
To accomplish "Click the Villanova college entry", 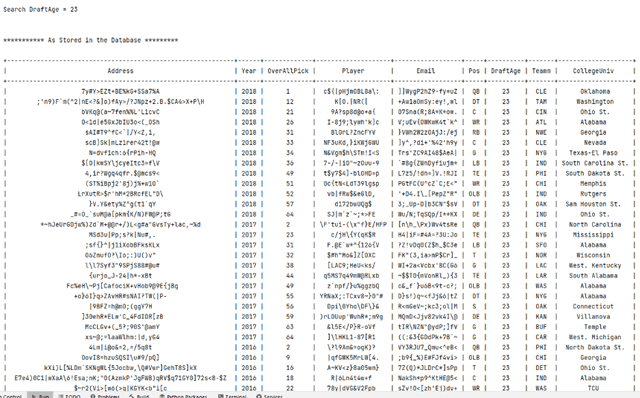I will pyautogui.click(x=593, y=316).
